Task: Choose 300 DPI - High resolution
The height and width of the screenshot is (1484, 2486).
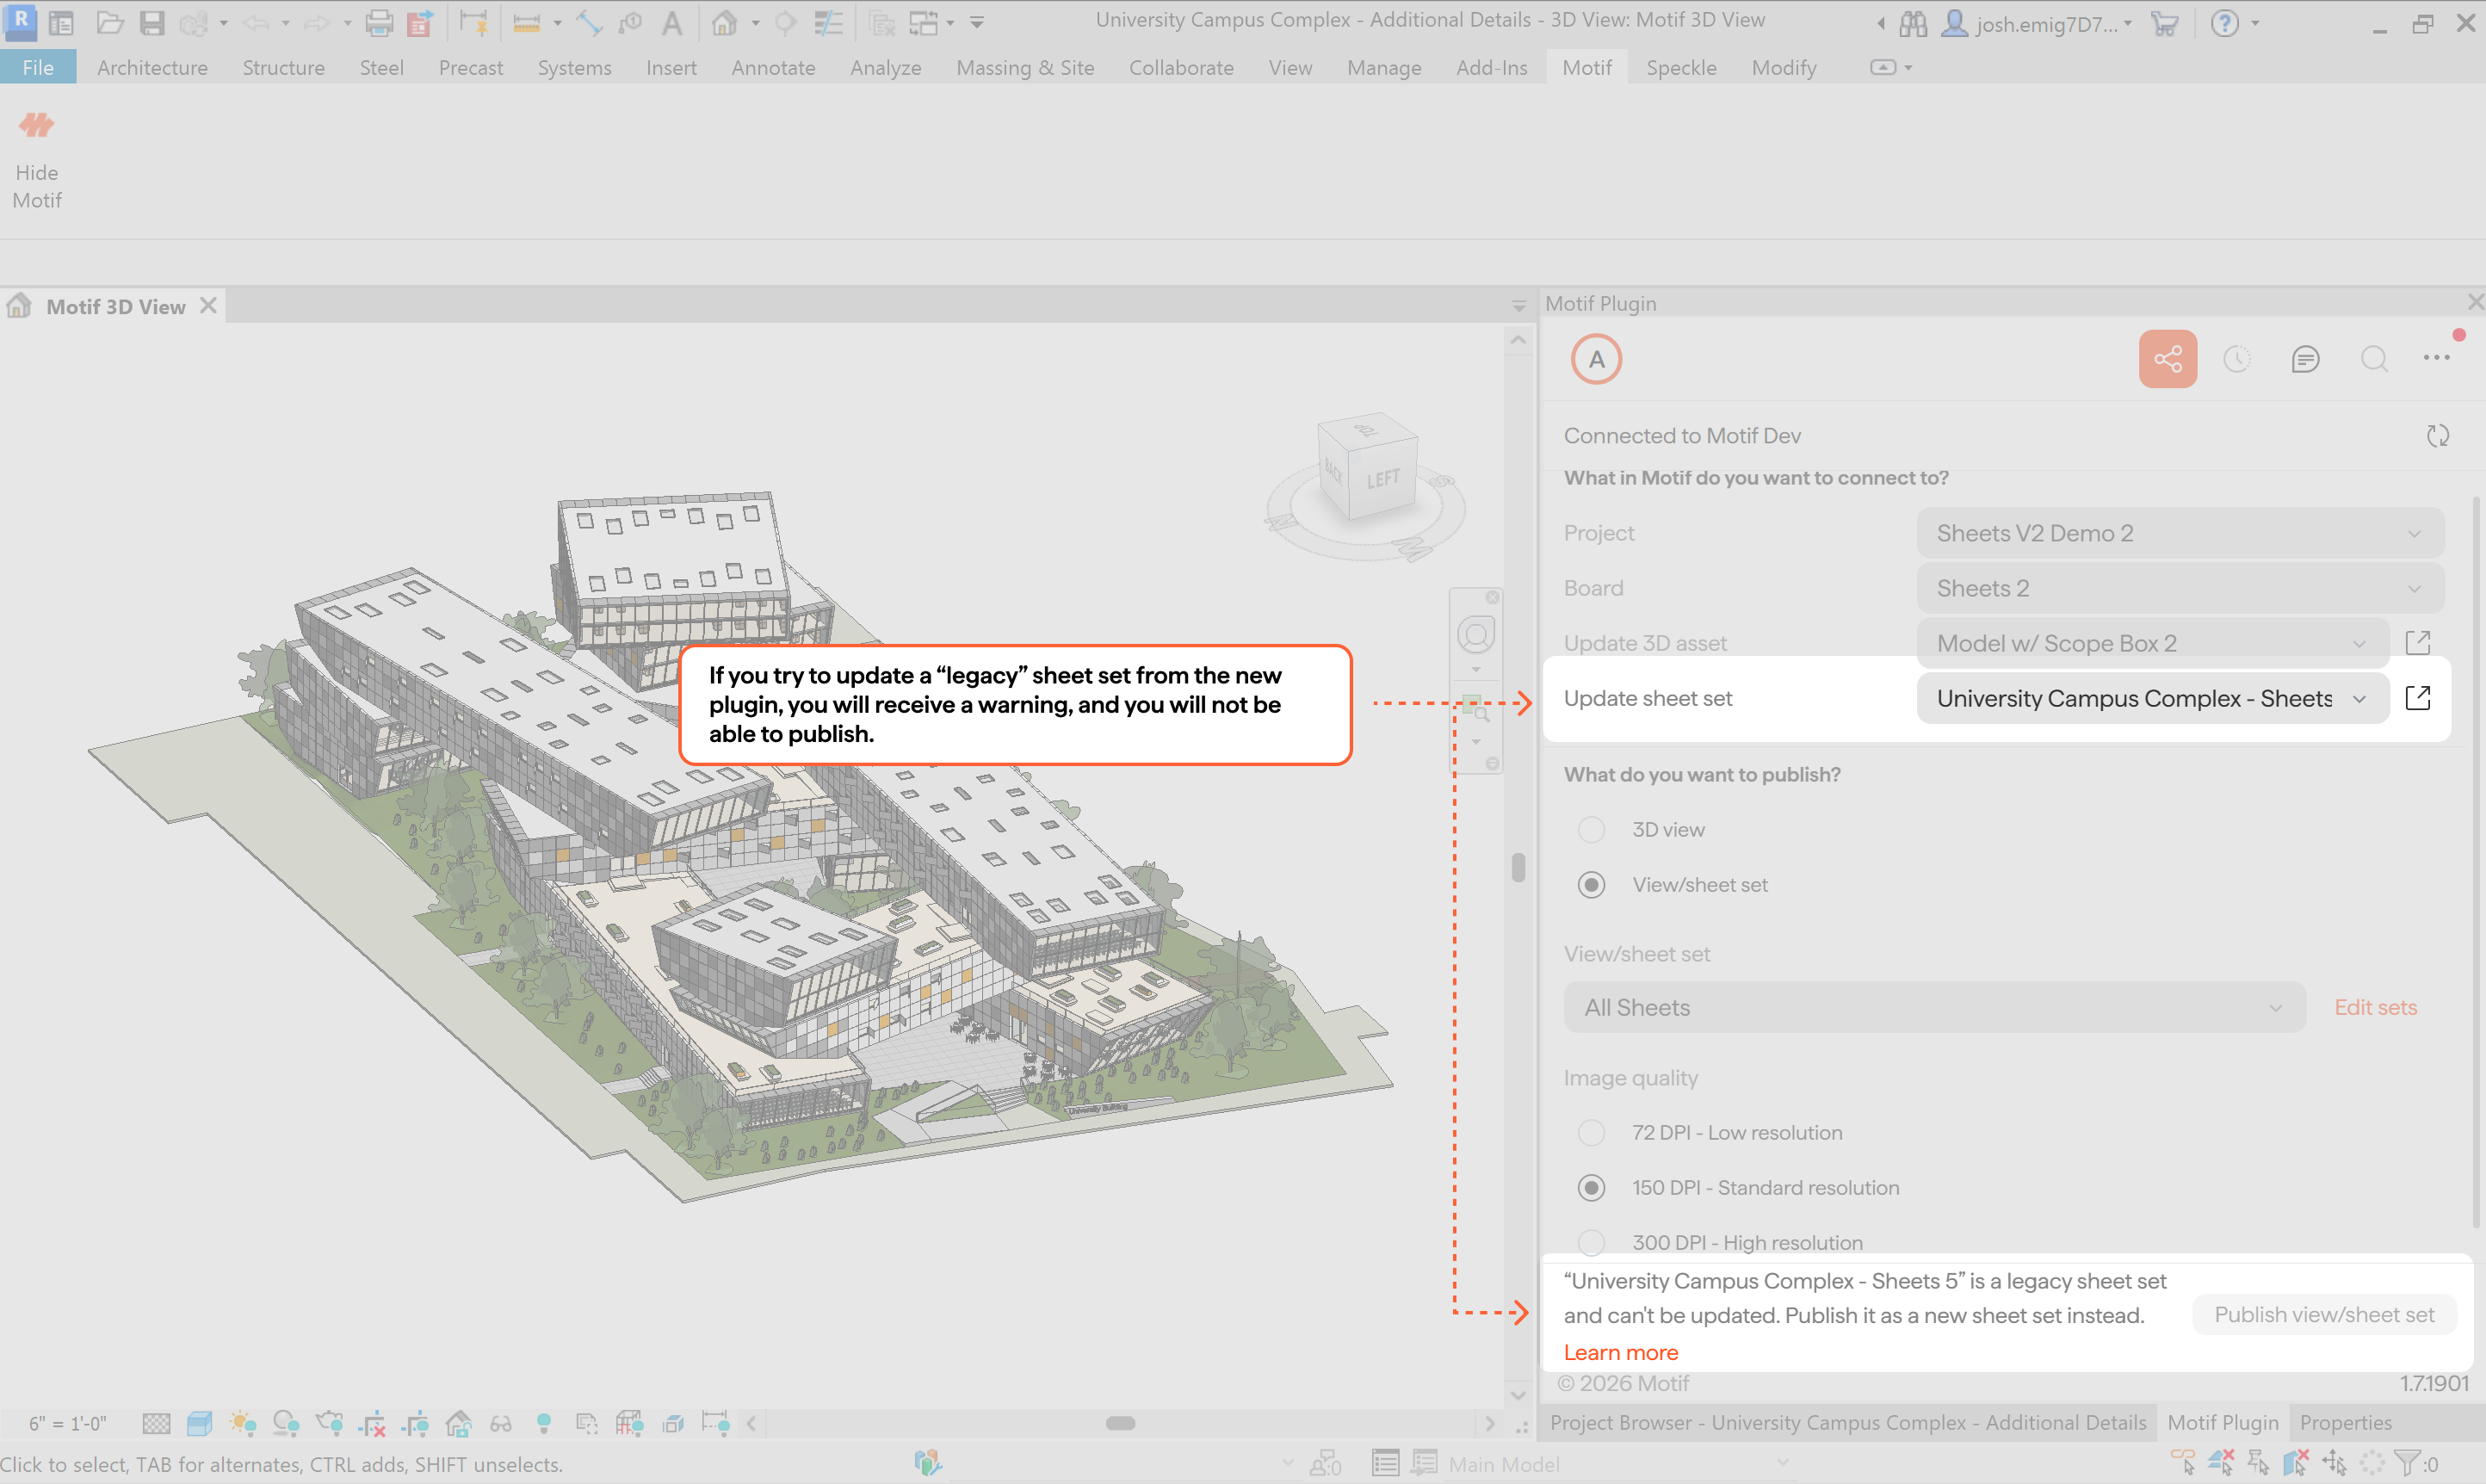Action: coord(1591,1242)
